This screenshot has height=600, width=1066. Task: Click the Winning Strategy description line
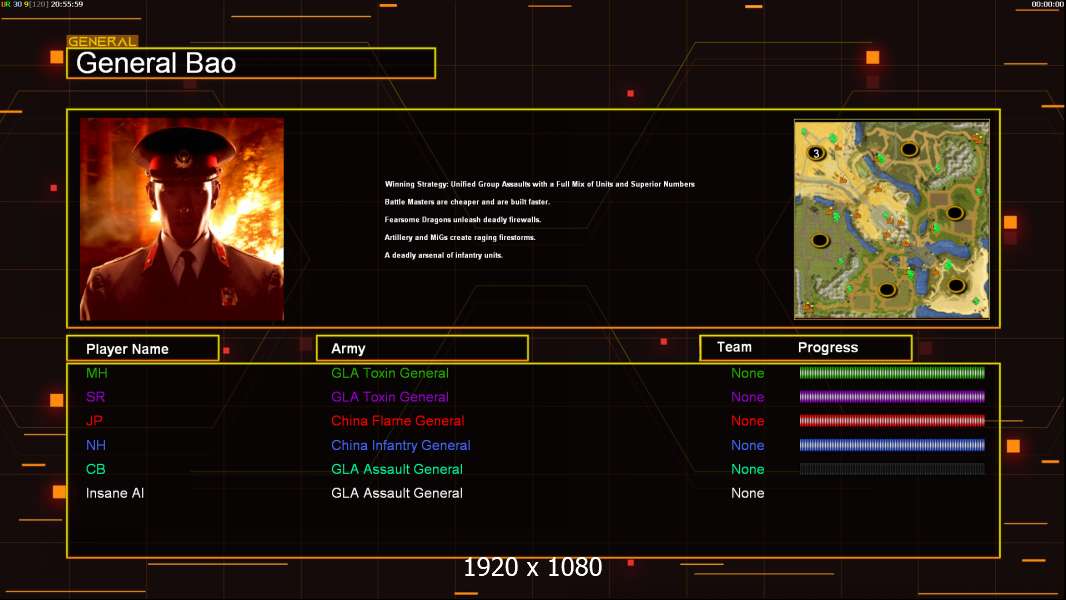pyautogui.click(x=540, y=184)
